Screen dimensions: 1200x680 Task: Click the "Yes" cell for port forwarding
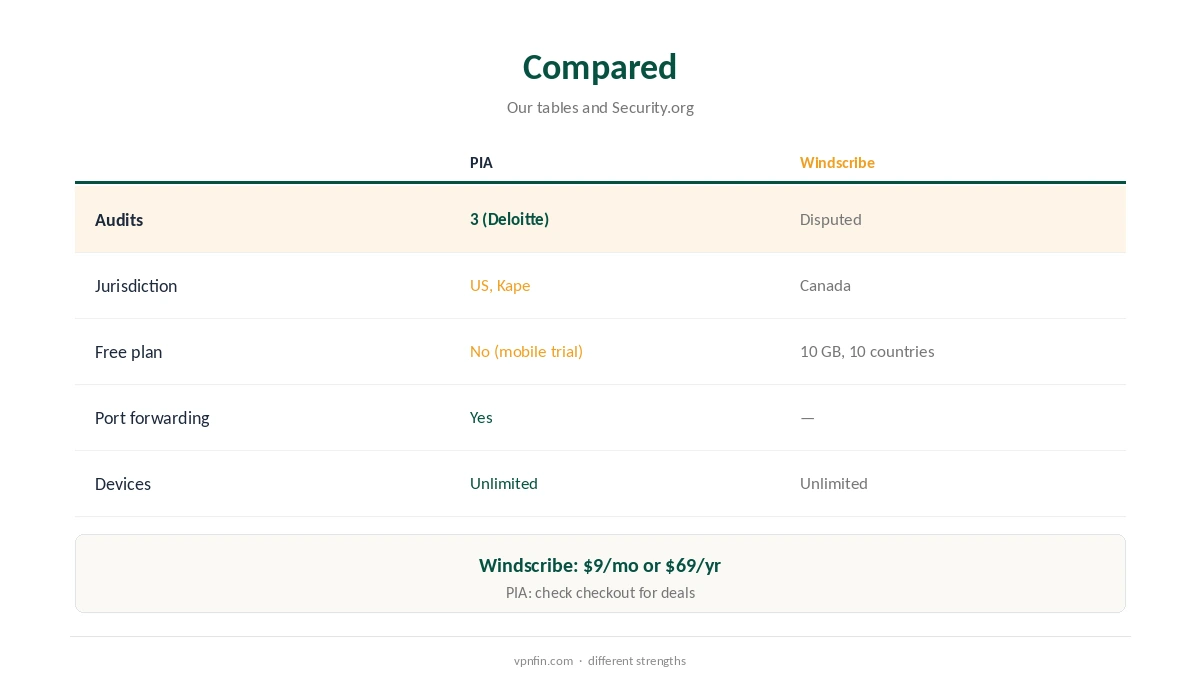pos(481,417)
